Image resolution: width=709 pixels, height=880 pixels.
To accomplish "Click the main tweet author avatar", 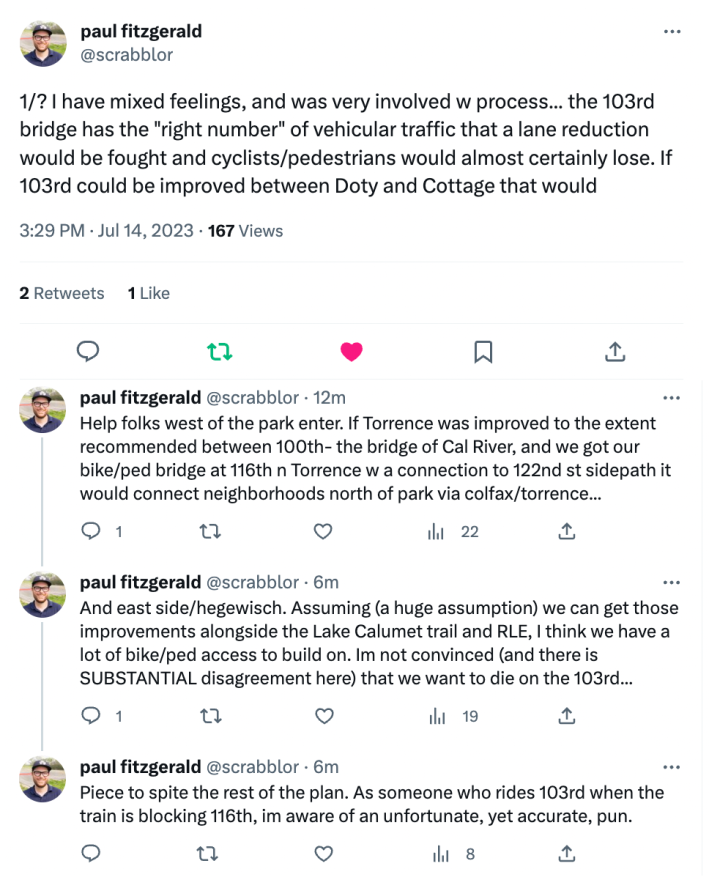I will coord(43,43).
